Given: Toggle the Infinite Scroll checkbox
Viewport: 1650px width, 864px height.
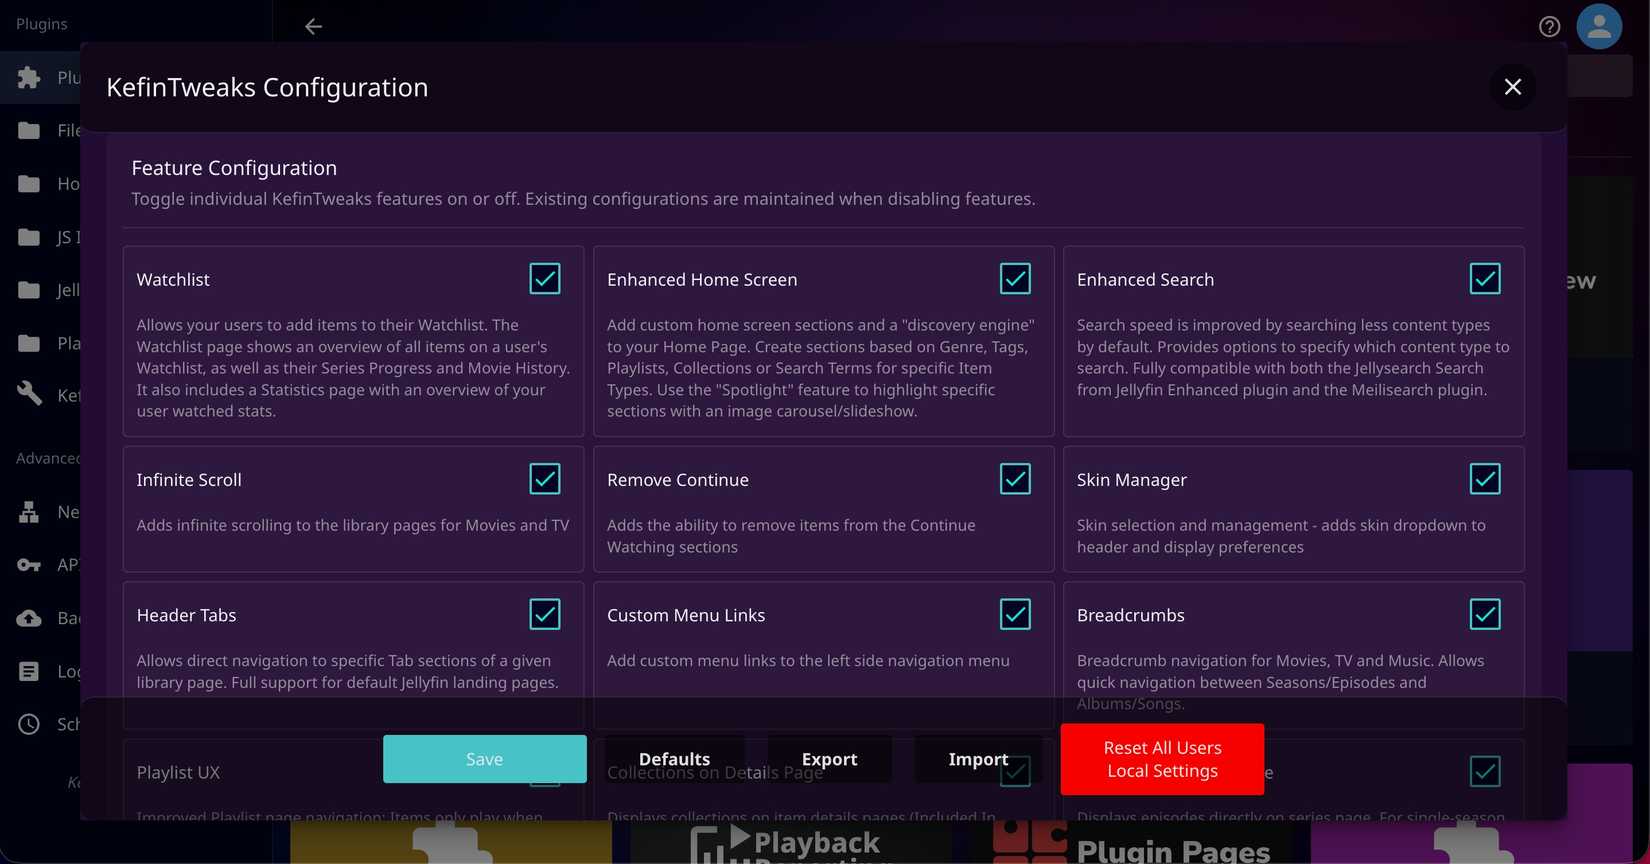Looking at the screenshot, I should [545, 479].
